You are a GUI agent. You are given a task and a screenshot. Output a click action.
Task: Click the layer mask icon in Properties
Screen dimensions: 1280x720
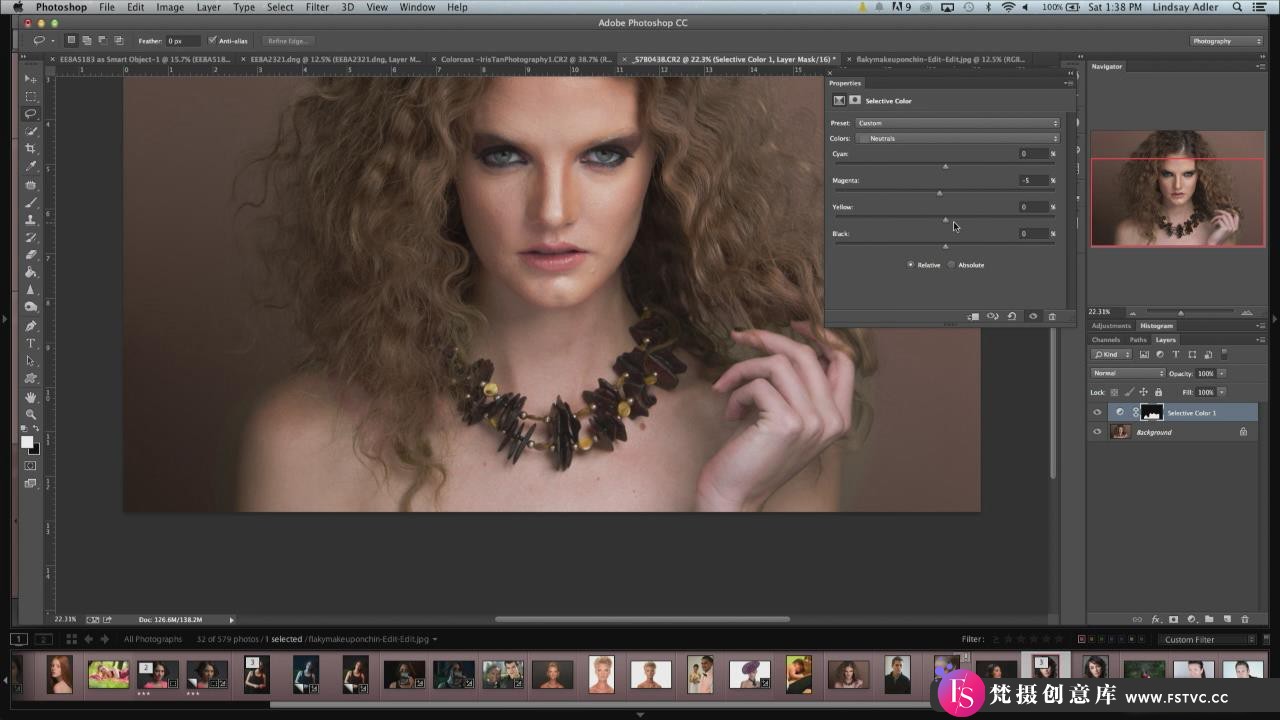point(855,100)
